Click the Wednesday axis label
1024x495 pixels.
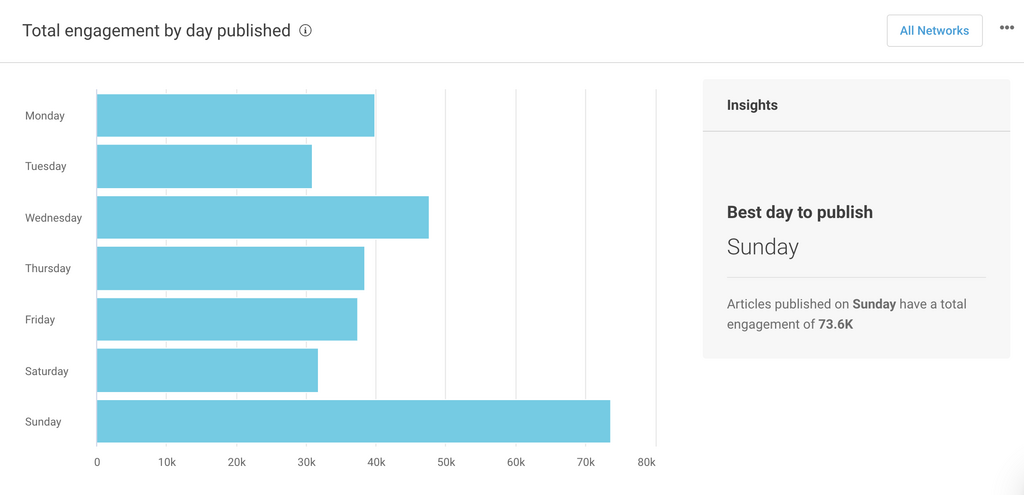tap(53, 218)
